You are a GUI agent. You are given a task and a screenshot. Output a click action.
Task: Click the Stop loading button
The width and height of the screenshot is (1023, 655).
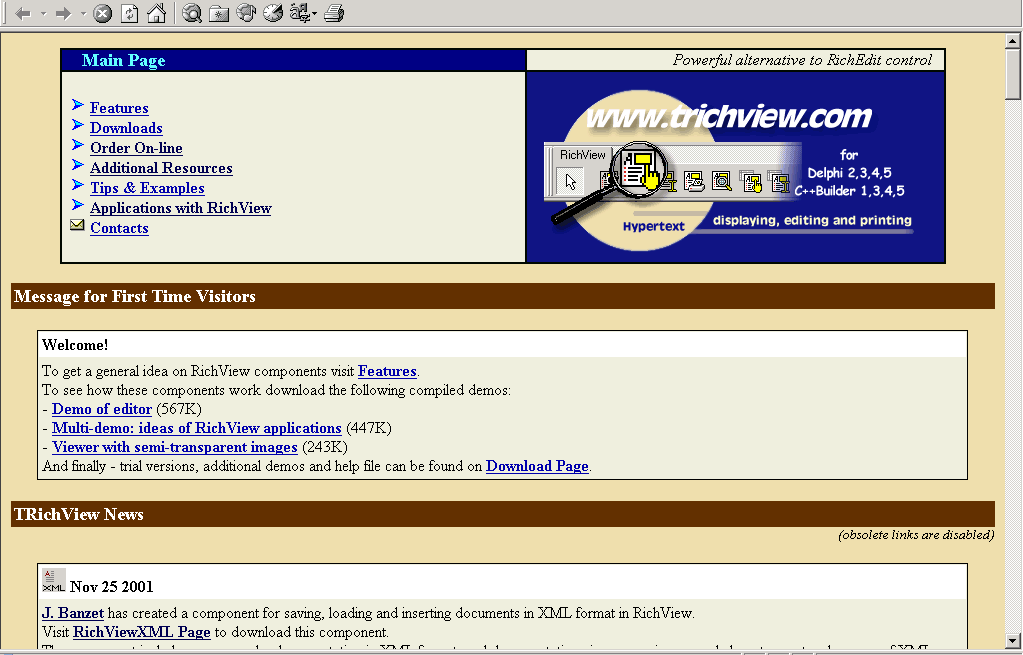pyautogui.click(x=102, y=14)
